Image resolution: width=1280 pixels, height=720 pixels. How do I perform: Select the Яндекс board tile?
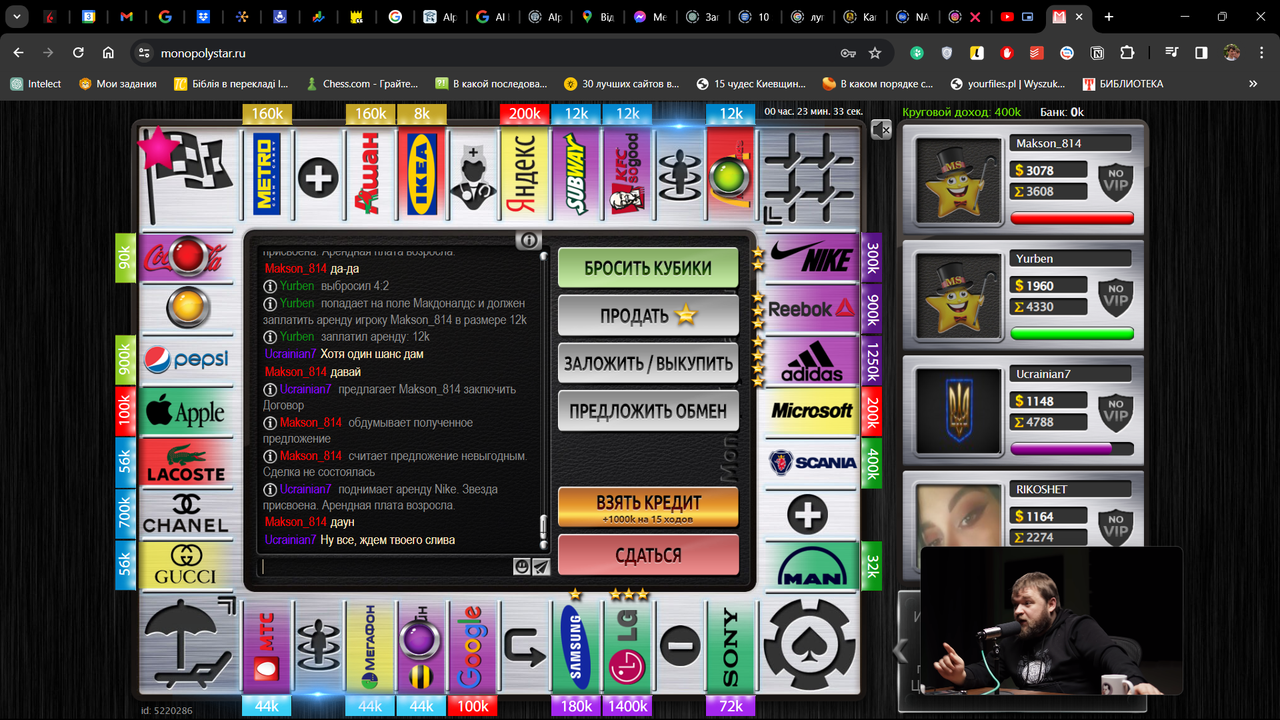pyautogui.click(x=524, y=177)
